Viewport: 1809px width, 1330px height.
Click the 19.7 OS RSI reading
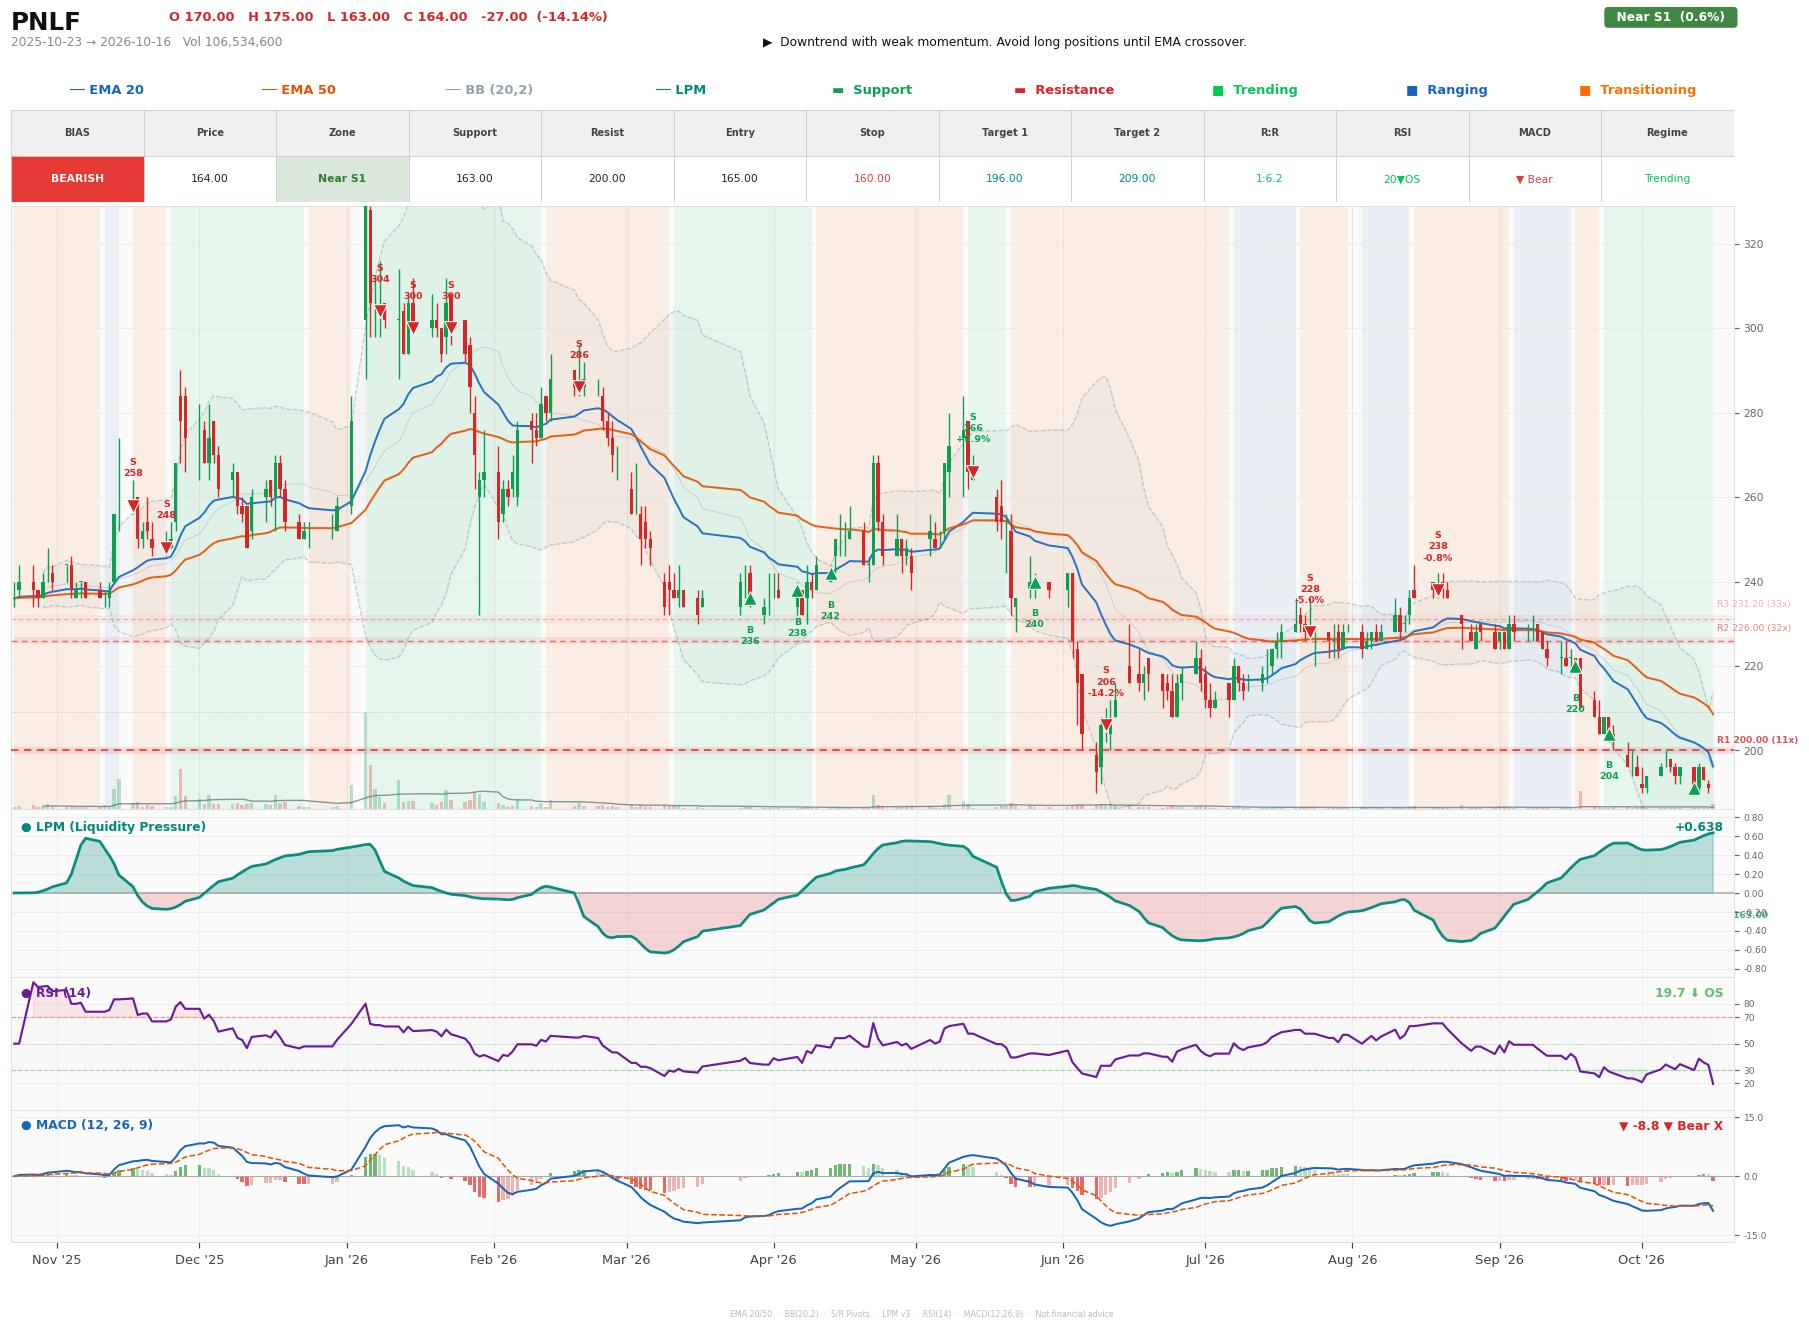[1689, 993]
